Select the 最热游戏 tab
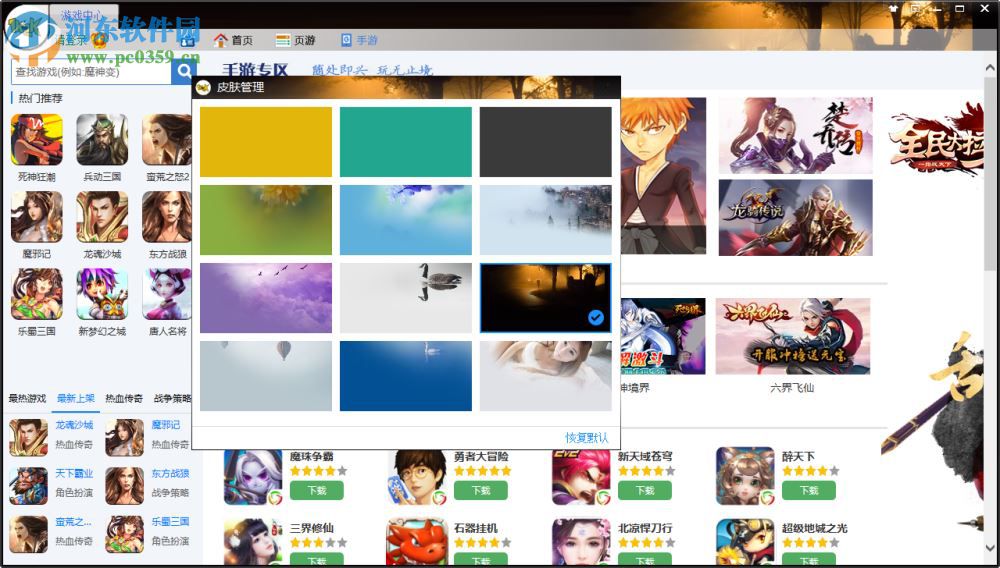The image size is (1000, 568). (x=27, y=398)
